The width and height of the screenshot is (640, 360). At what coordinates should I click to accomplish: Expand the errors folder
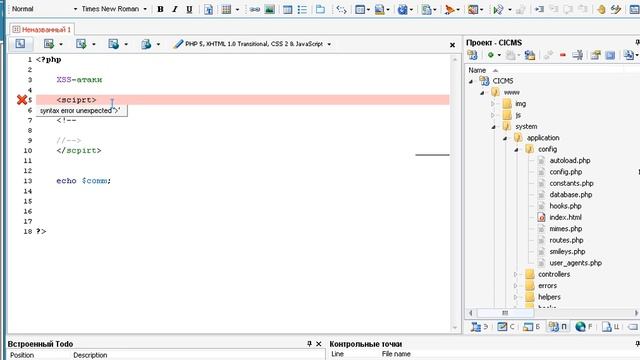516,286
